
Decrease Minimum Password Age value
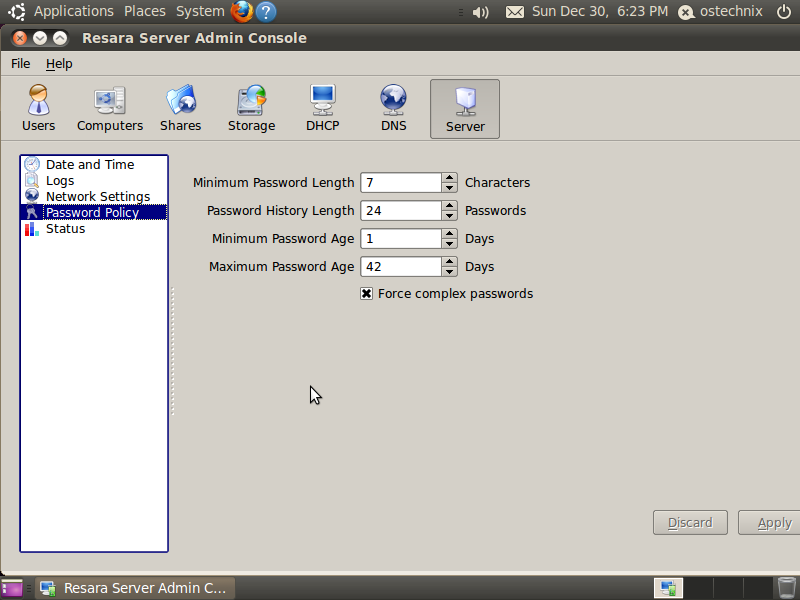pyautogui.click(x=449, y=243)
